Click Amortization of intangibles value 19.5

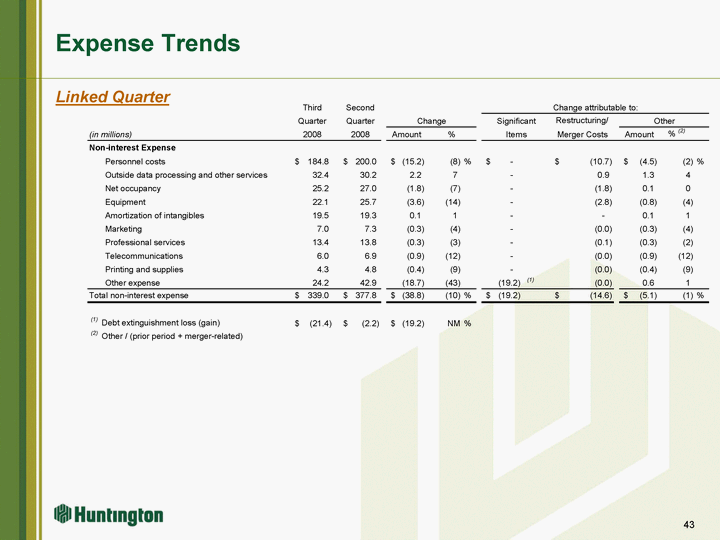(x=321, y=215)
